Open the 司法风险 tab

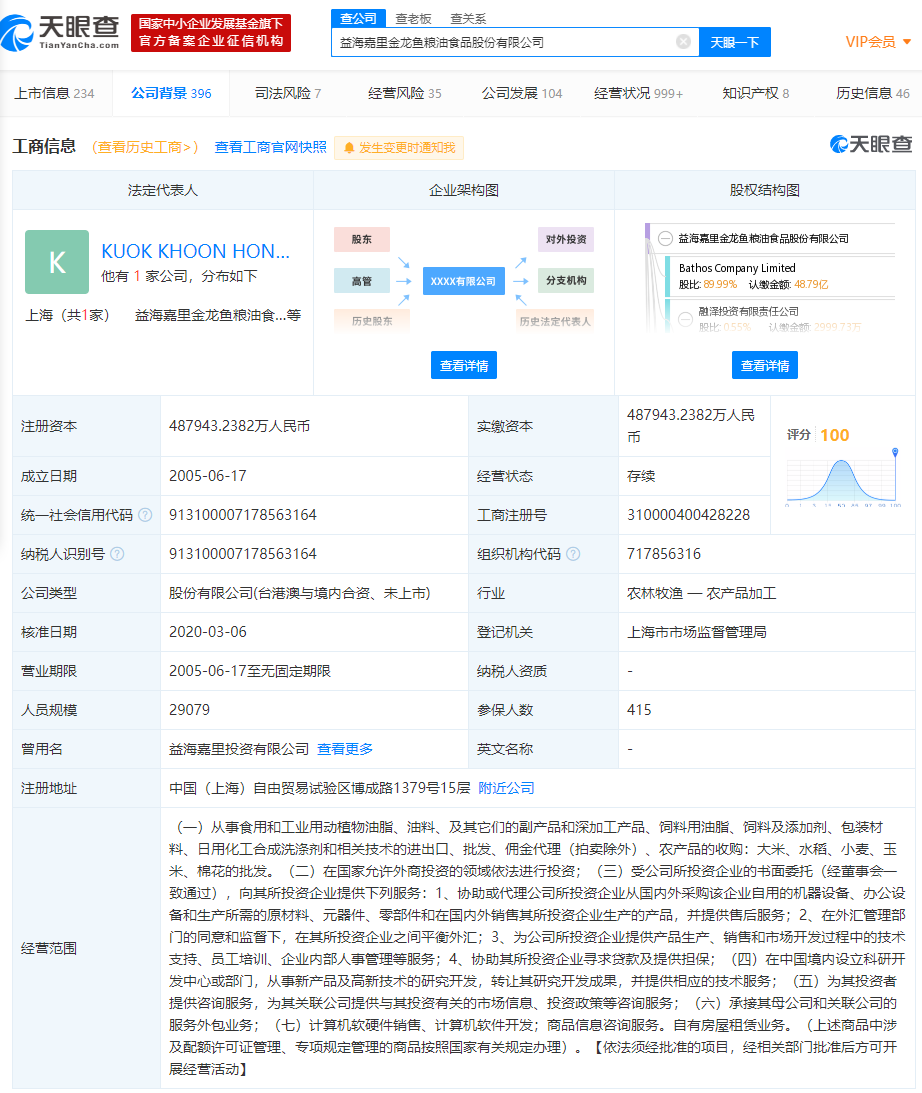click(x=288, y=93)
